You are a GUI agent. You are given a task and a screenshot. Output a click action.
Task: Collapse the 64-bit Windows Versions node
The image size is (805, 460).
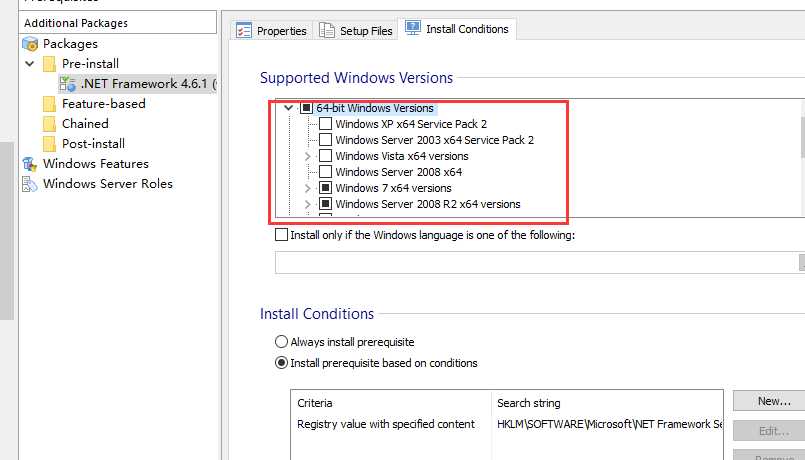pyautogui.click(x=288, y=108)
